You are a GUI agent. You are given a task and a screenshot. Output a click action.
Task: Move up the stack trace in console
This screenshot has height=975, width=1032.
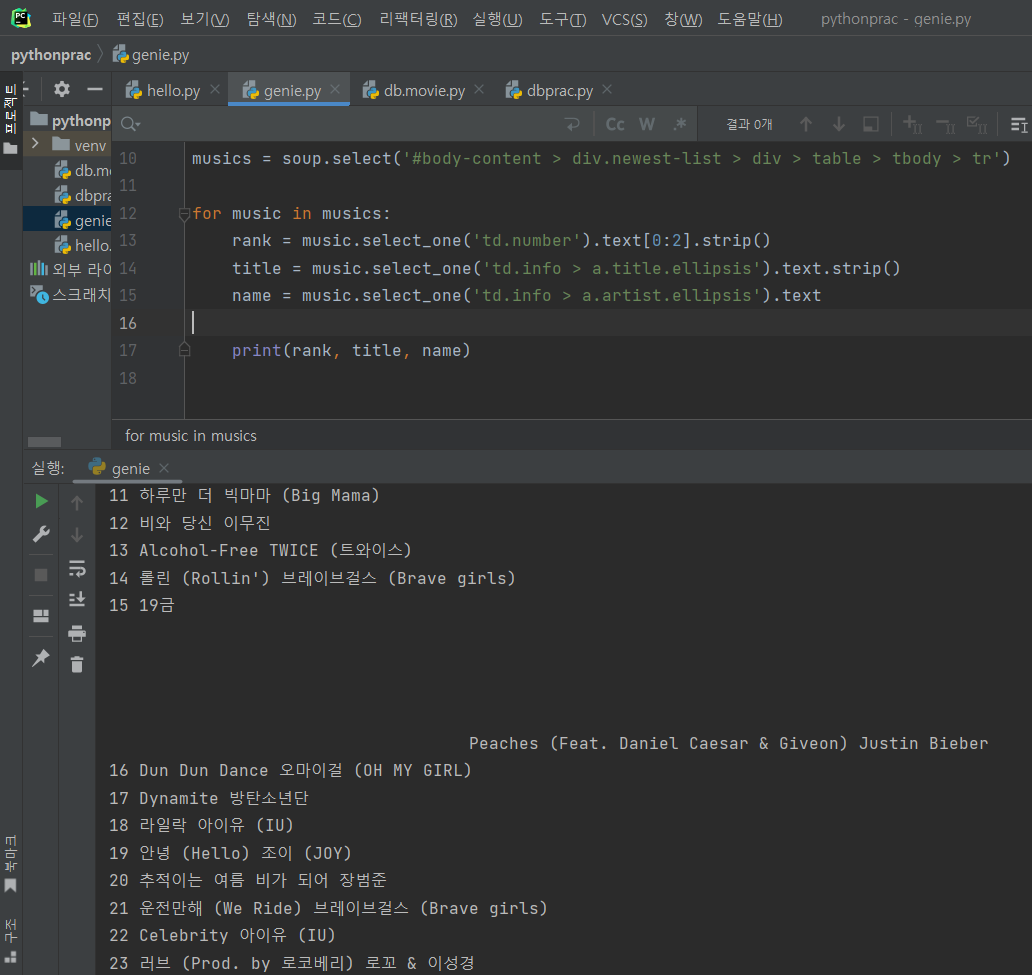click(77, 502)
